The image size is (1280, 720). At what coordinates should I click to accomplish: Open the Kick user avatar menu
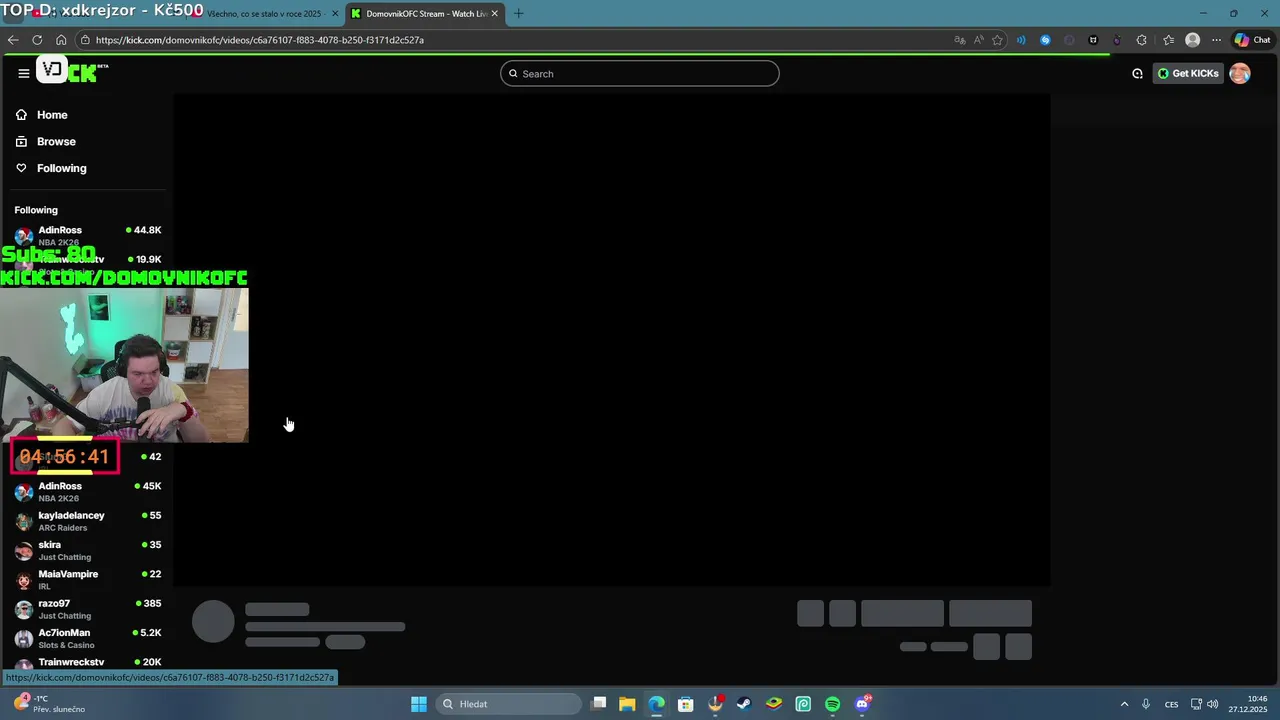[x=1240, y=73]
